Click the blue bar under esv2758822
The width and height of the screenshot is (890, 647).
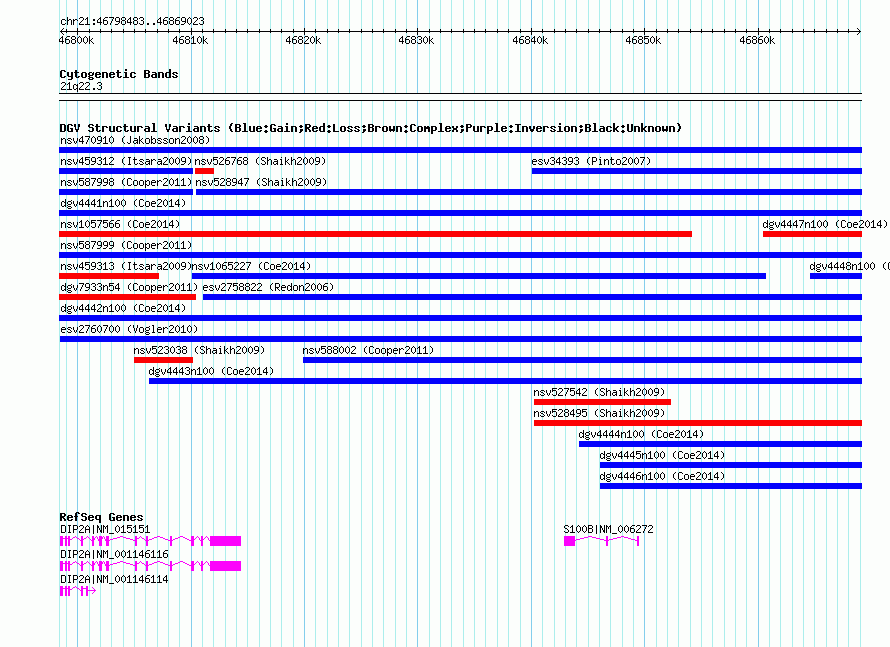[532, 297]
